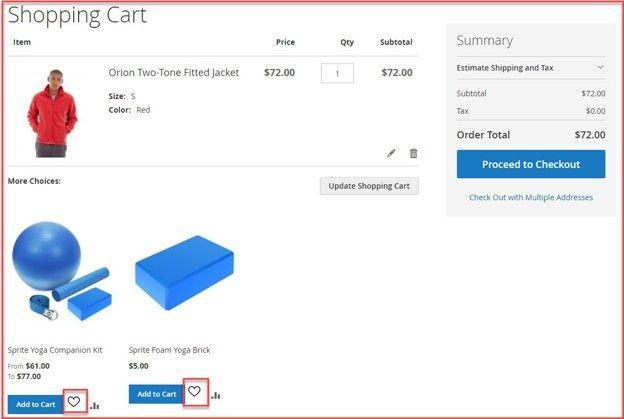Add Sprite Foam Yoga Brick to cart
This screenshot has width=624, height=419.
click(x=156, y=394)
